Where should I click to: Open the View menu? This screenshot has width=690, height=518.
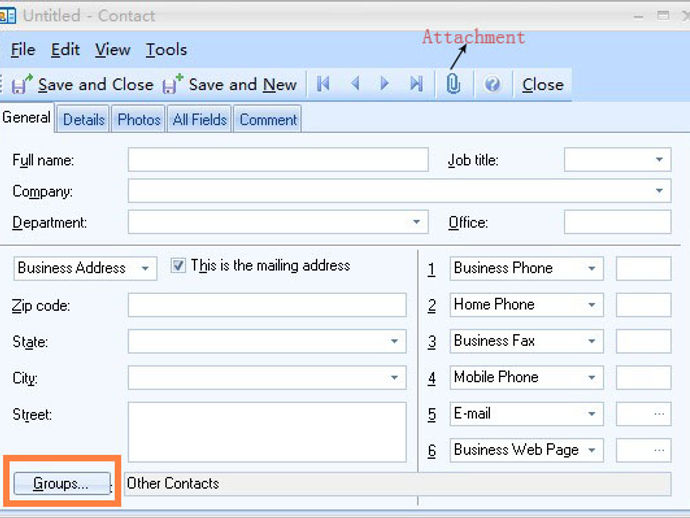coord(113,49)
